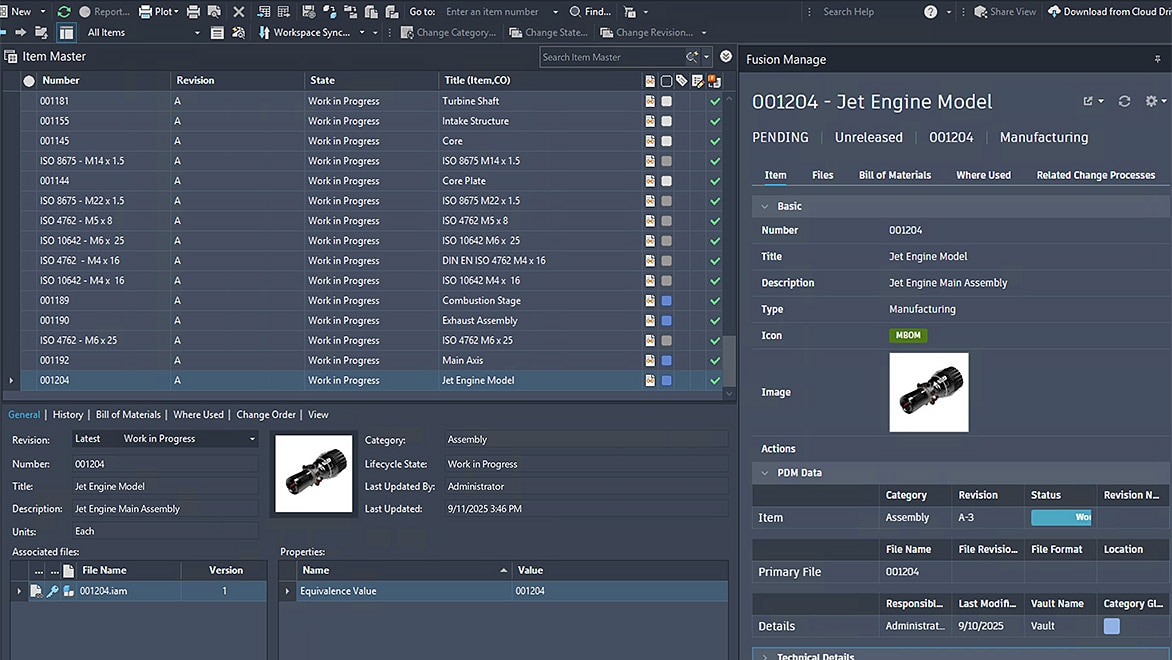The image size is (1172, 660).
Task: Click the blue Status progress bar for the item
Action: tap(1059, 517)
